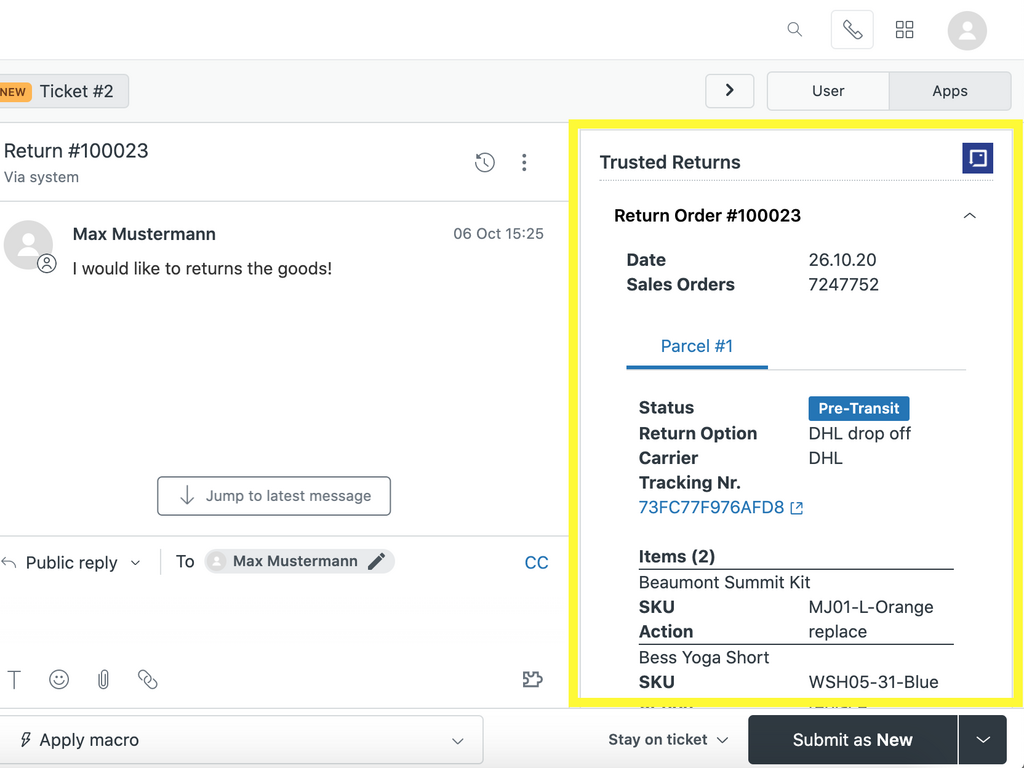Image resolution: width=1024 pixels, height=768 pixels.
Task: Edit recipient Max Mustermann pencil icon
Action: (377, 562)
